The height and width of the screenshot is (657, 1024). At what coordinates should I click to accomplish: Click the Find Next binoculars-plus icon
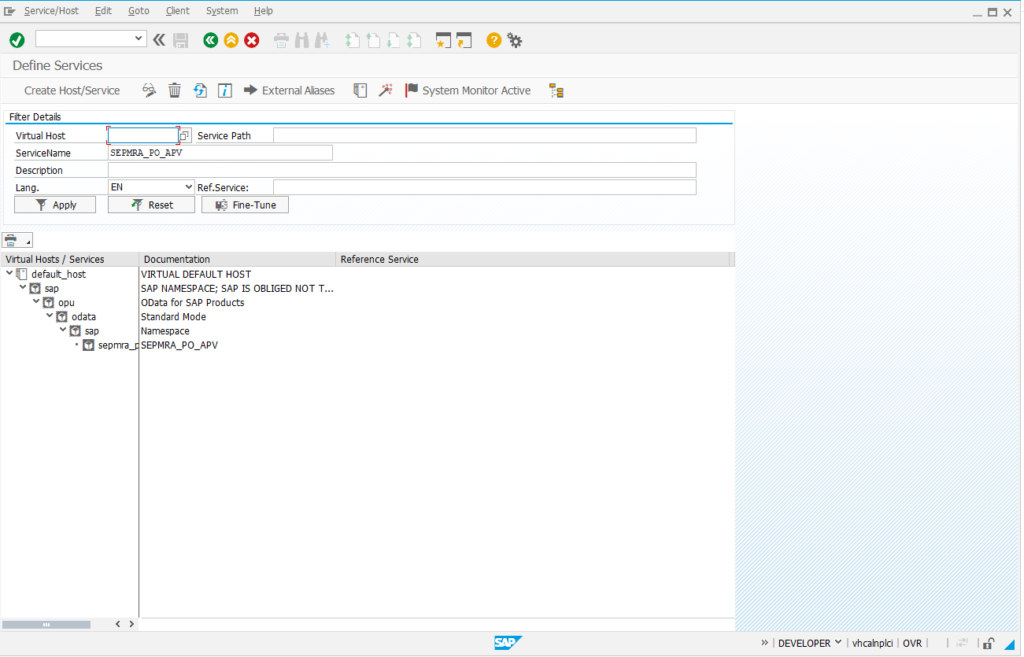coord(322,40)
